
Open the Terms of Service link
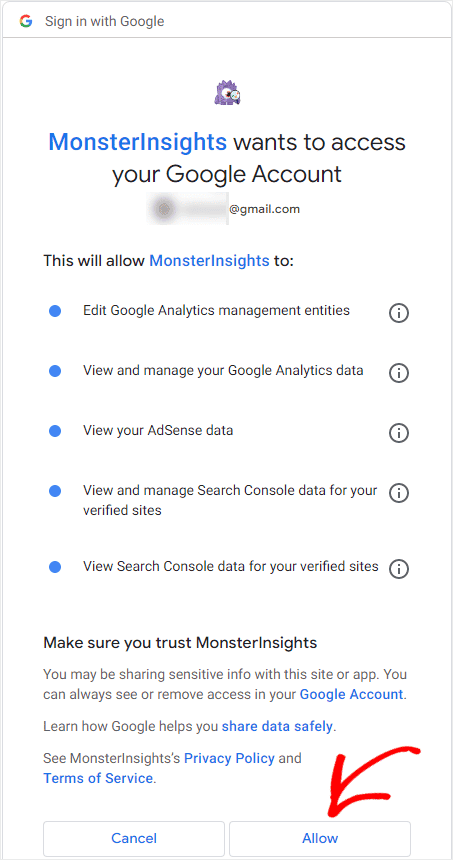(98, 778)
